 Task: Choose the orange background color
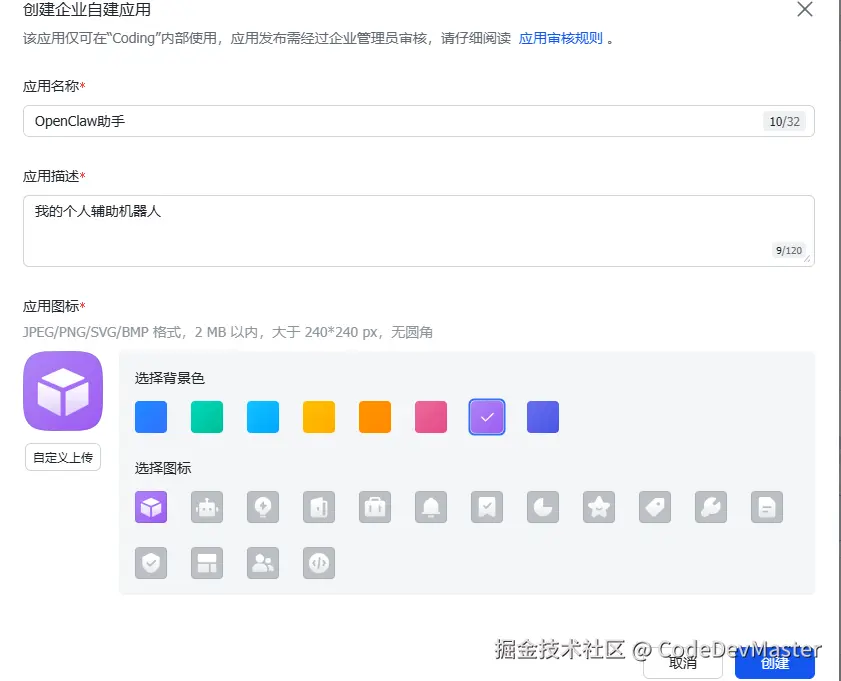375,417
